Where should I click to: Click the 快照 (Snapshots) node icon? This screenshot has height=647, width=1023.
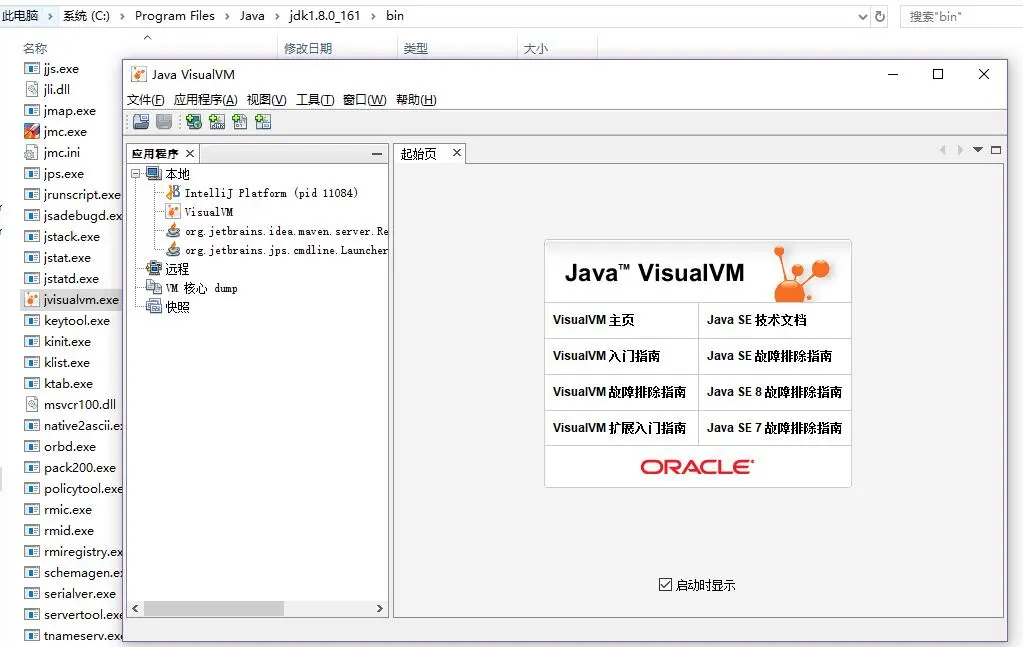154,306
